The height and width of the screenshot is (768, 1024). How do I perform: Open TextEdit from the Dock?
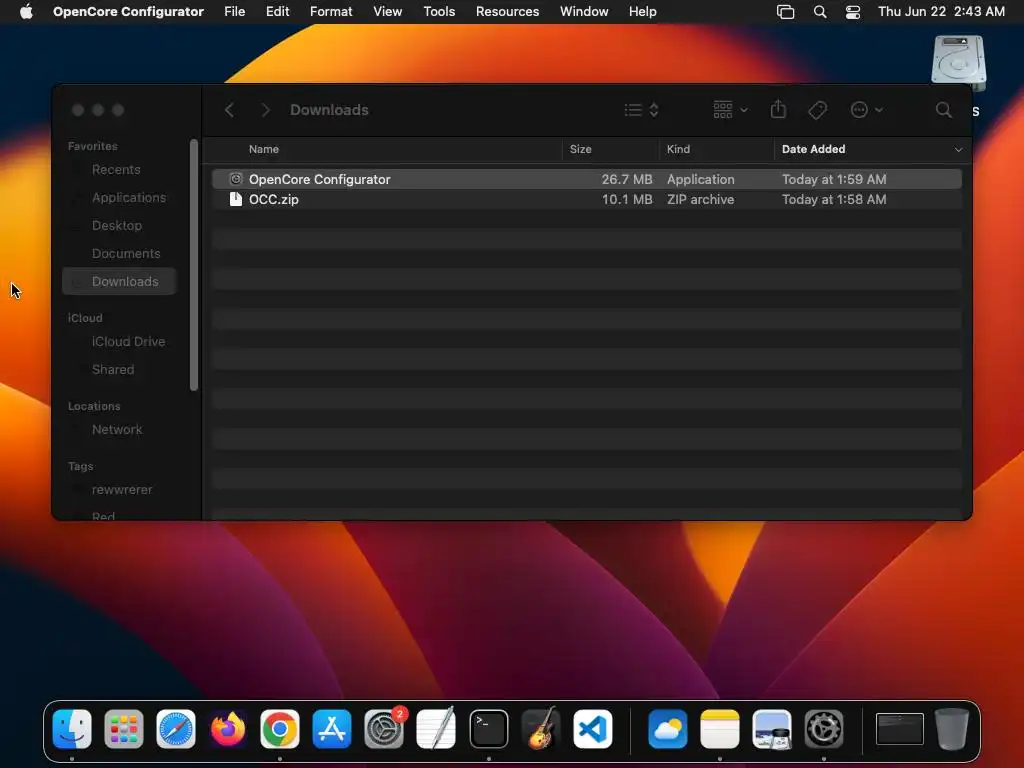tap(436, 729)
